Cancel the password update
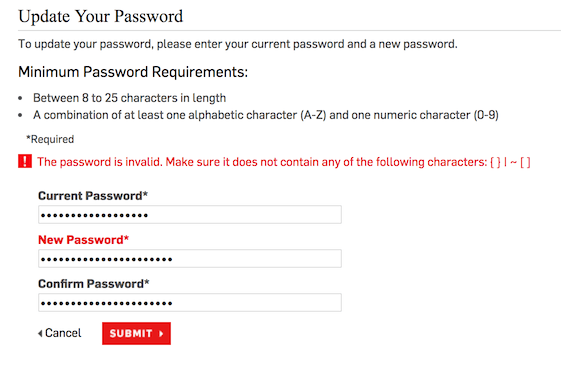Viewport: 561px width, 376px height. click(x=60, y=333)
